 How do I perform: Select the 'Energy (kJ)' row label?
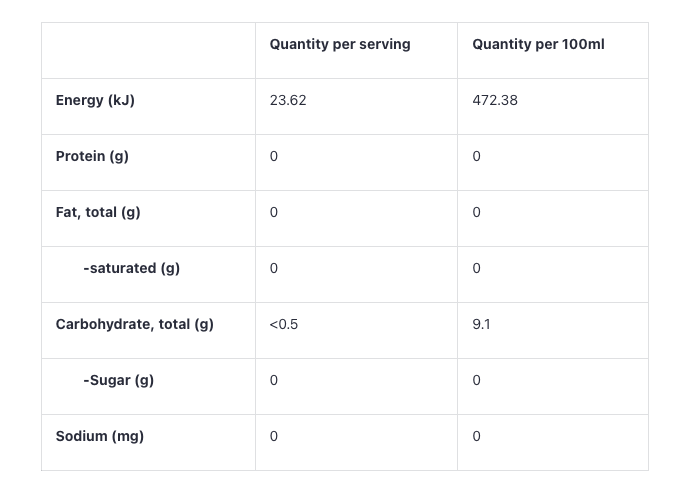95,101
